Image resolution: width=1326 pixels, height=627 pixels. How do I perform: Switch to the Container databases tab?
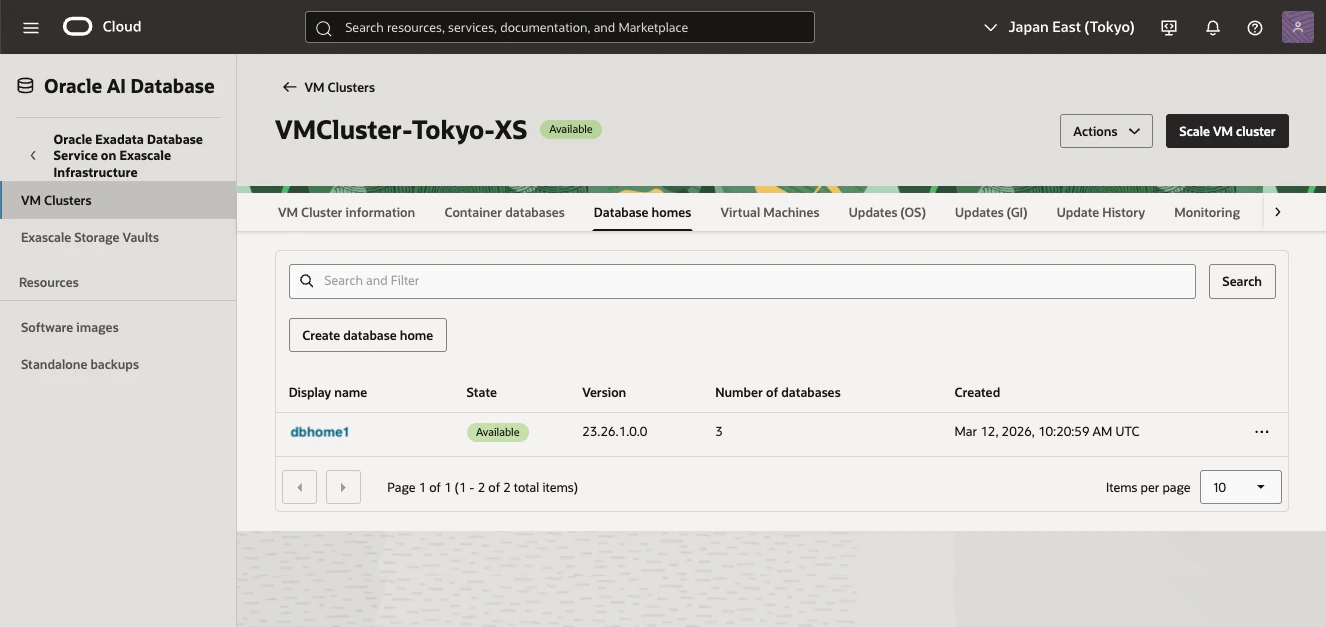click(504, 212)
